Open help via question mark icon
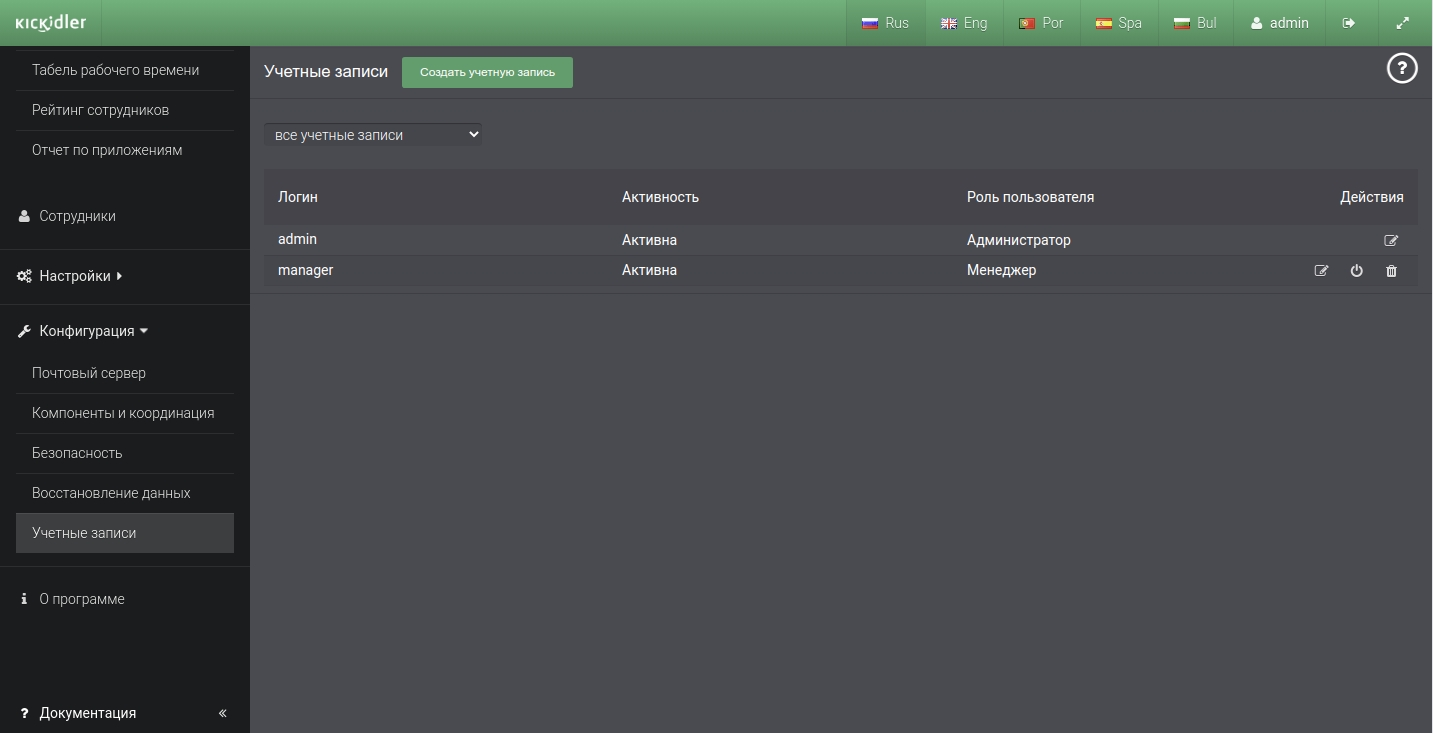1433x733 pixels. tap(1402, 68)
